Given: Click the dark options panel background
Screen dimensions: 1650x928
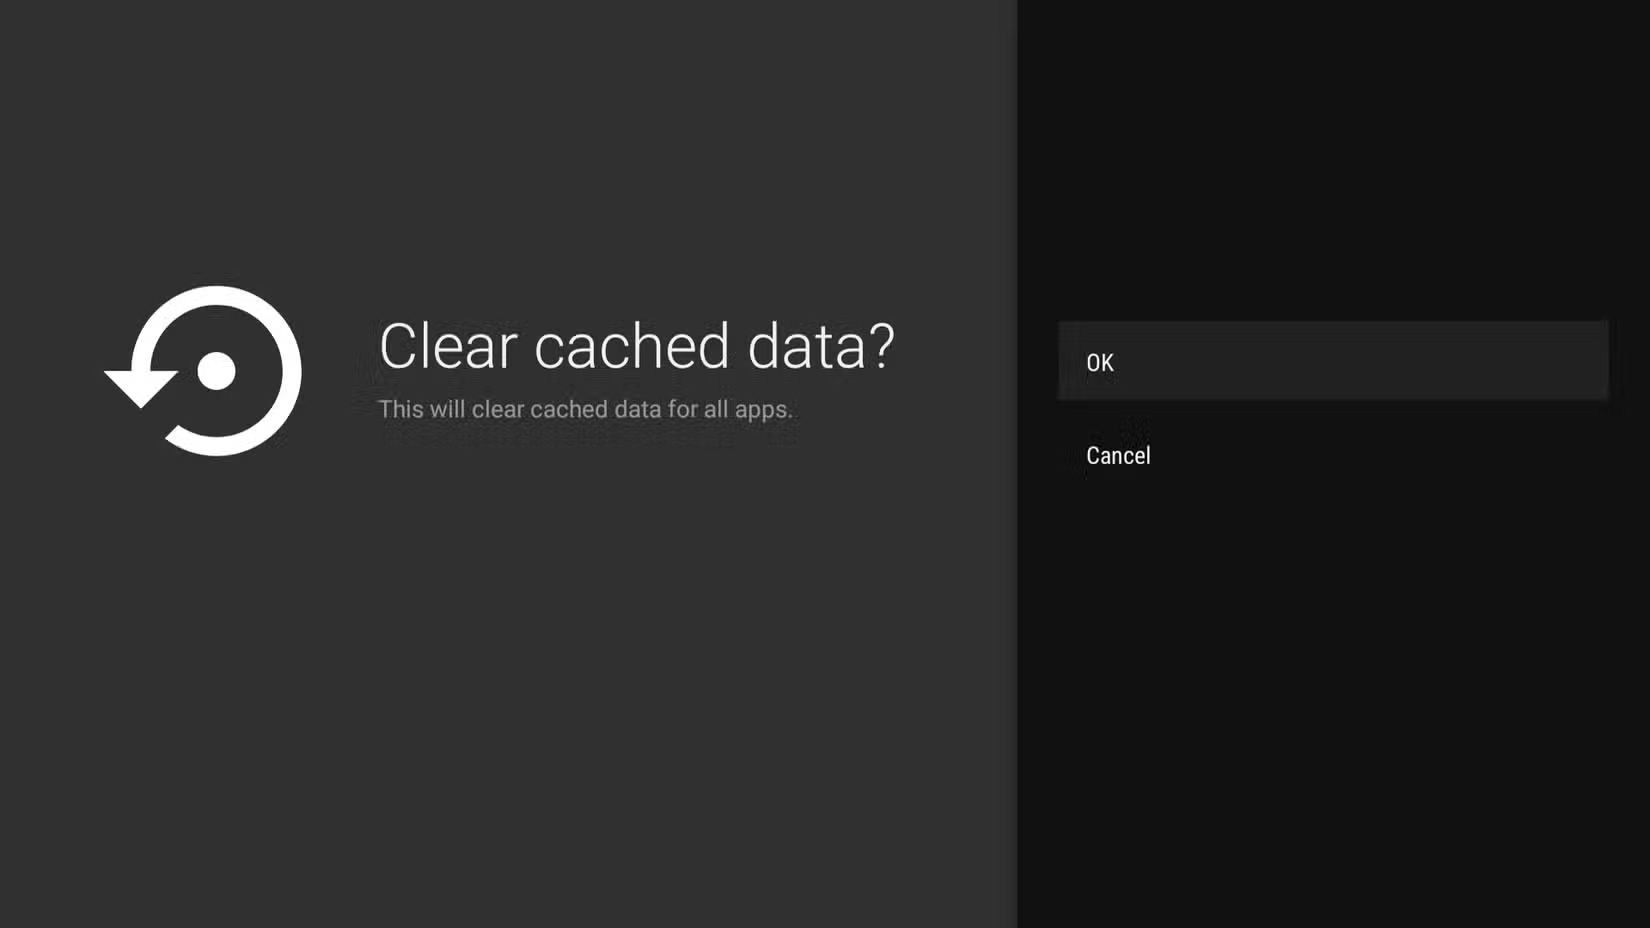Looking at the screenshot, I should coord(1330,700).
